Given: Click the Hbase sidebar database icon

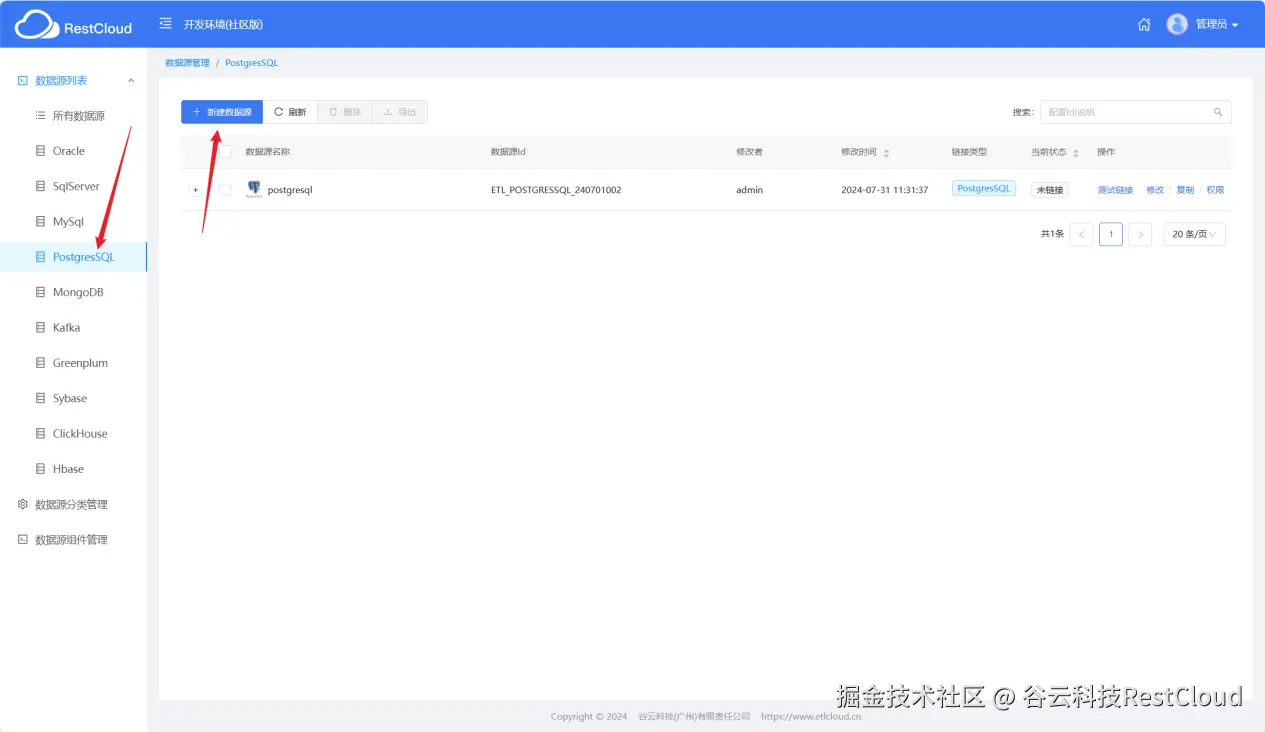Looking at the screenshot, I should click(x=41, y=469).
